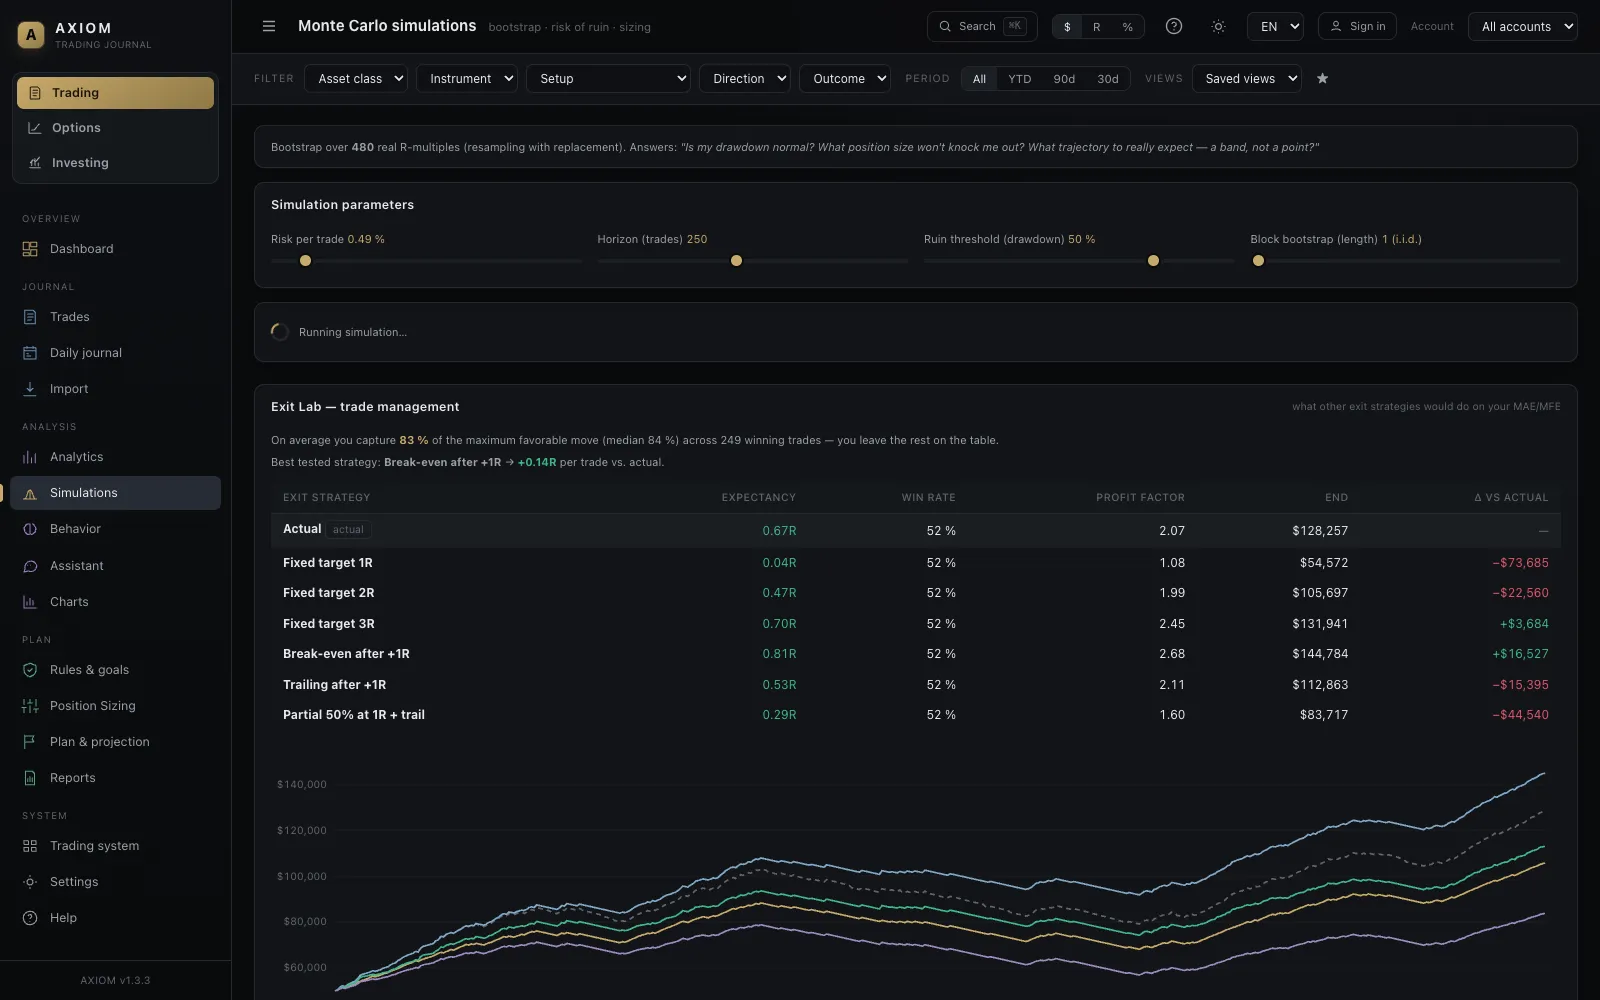Select YTD period filter
The width and height of the screenshot is (1600, 1000).
pyautogui.click(x=1019, y=79)
